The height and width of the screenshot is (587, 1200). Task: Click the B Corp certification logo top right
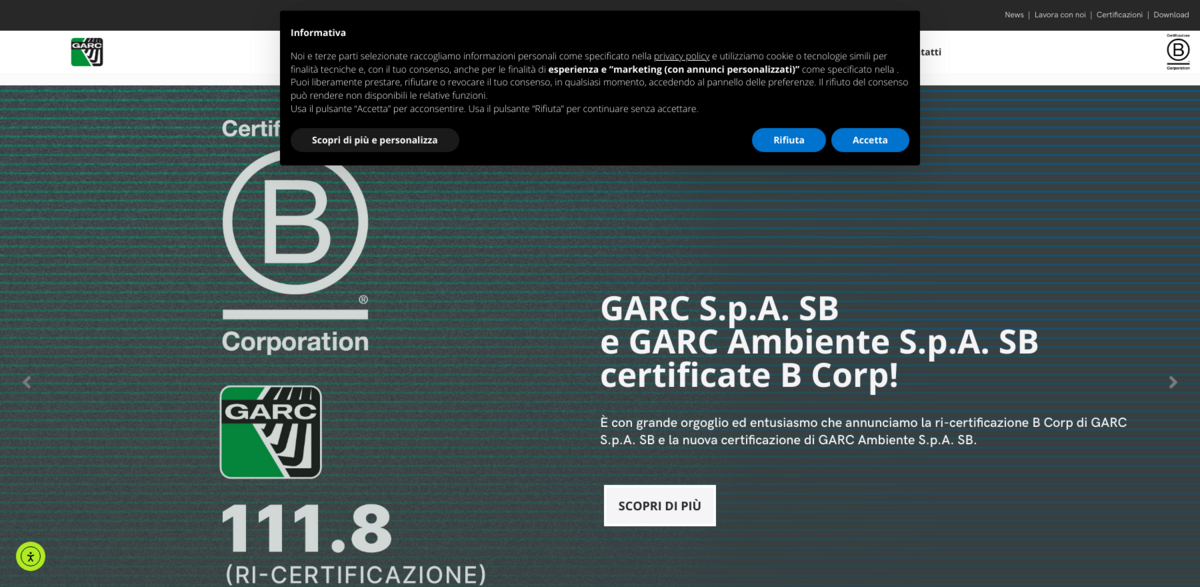click(1177, 53)
